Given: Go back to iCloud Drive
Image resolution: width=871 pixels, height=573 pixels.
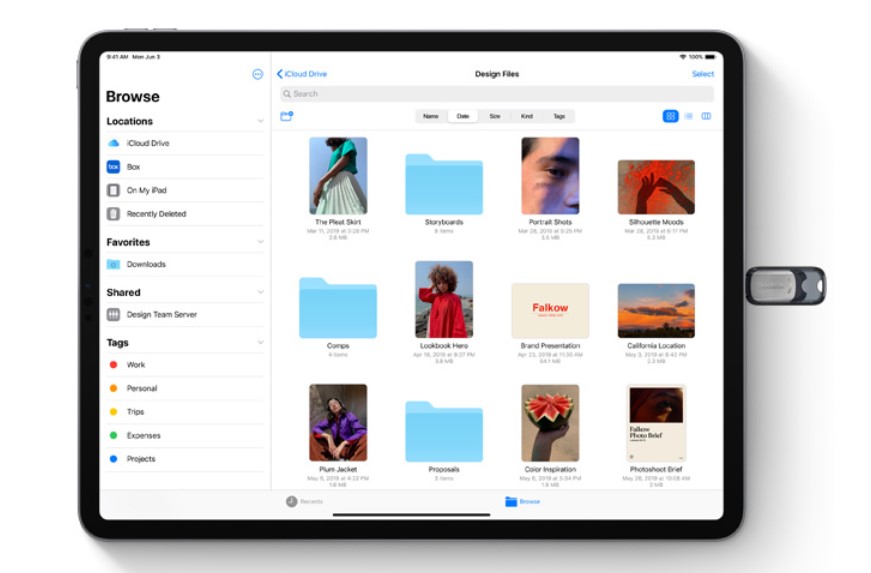Looking at the screenshot, I should (302, 74).
